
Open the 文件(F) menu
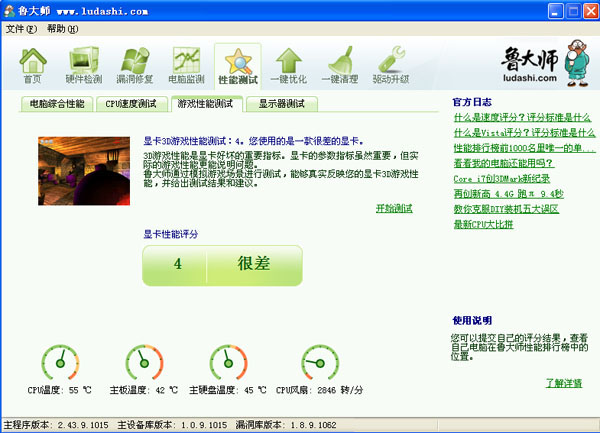click(x=21, y=29)
